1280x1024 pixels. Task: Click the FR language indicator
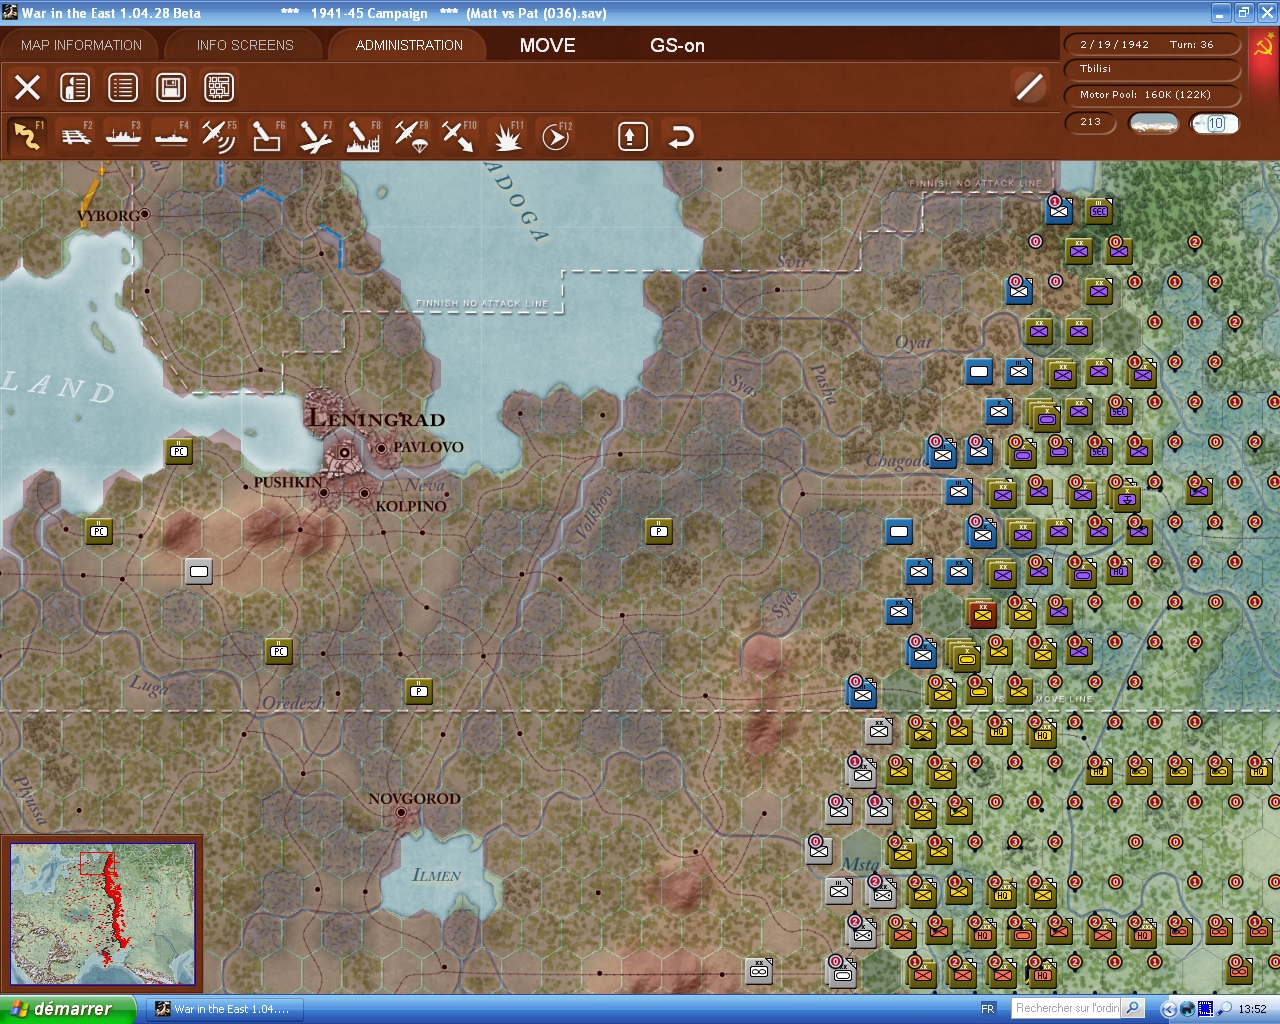coord(988,1009)
